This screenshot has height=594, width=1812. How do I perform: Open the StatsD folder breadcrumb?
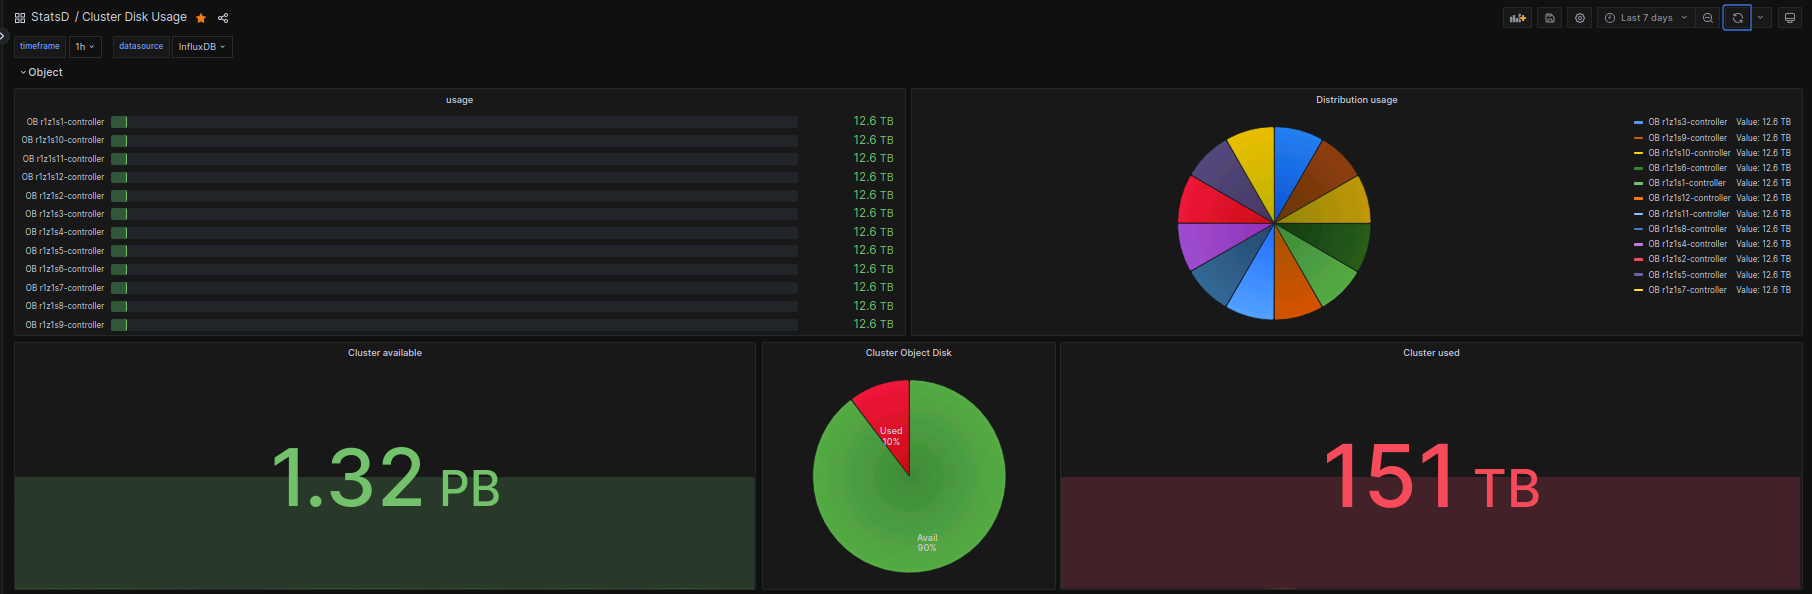click(50, 17)
